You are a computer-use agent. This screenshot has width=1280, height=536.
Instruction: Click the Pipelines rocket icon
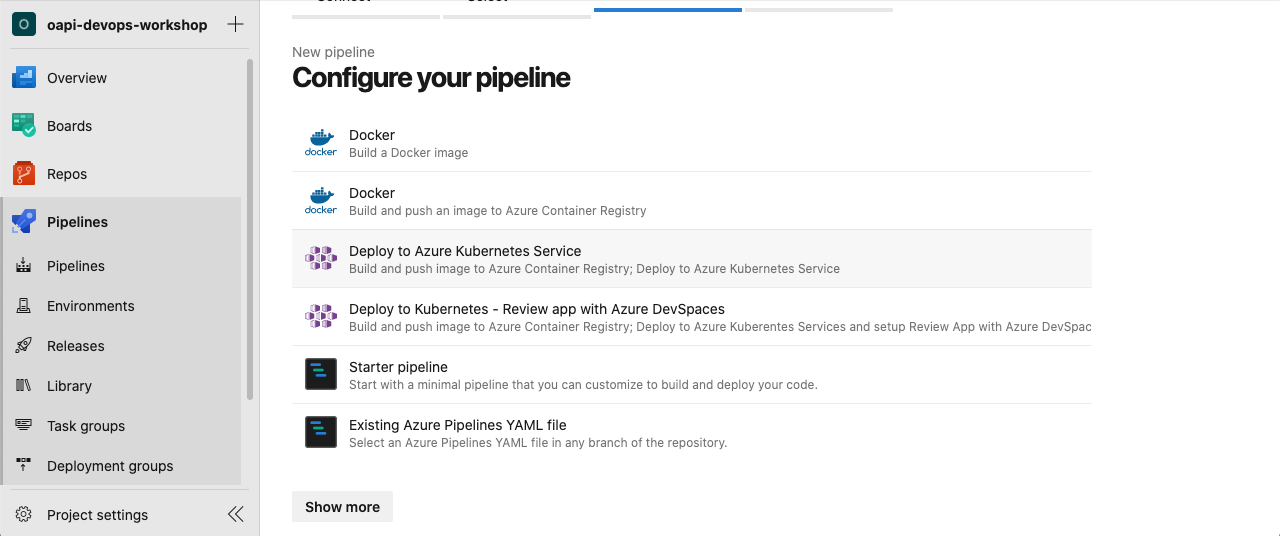pos(24,222)
